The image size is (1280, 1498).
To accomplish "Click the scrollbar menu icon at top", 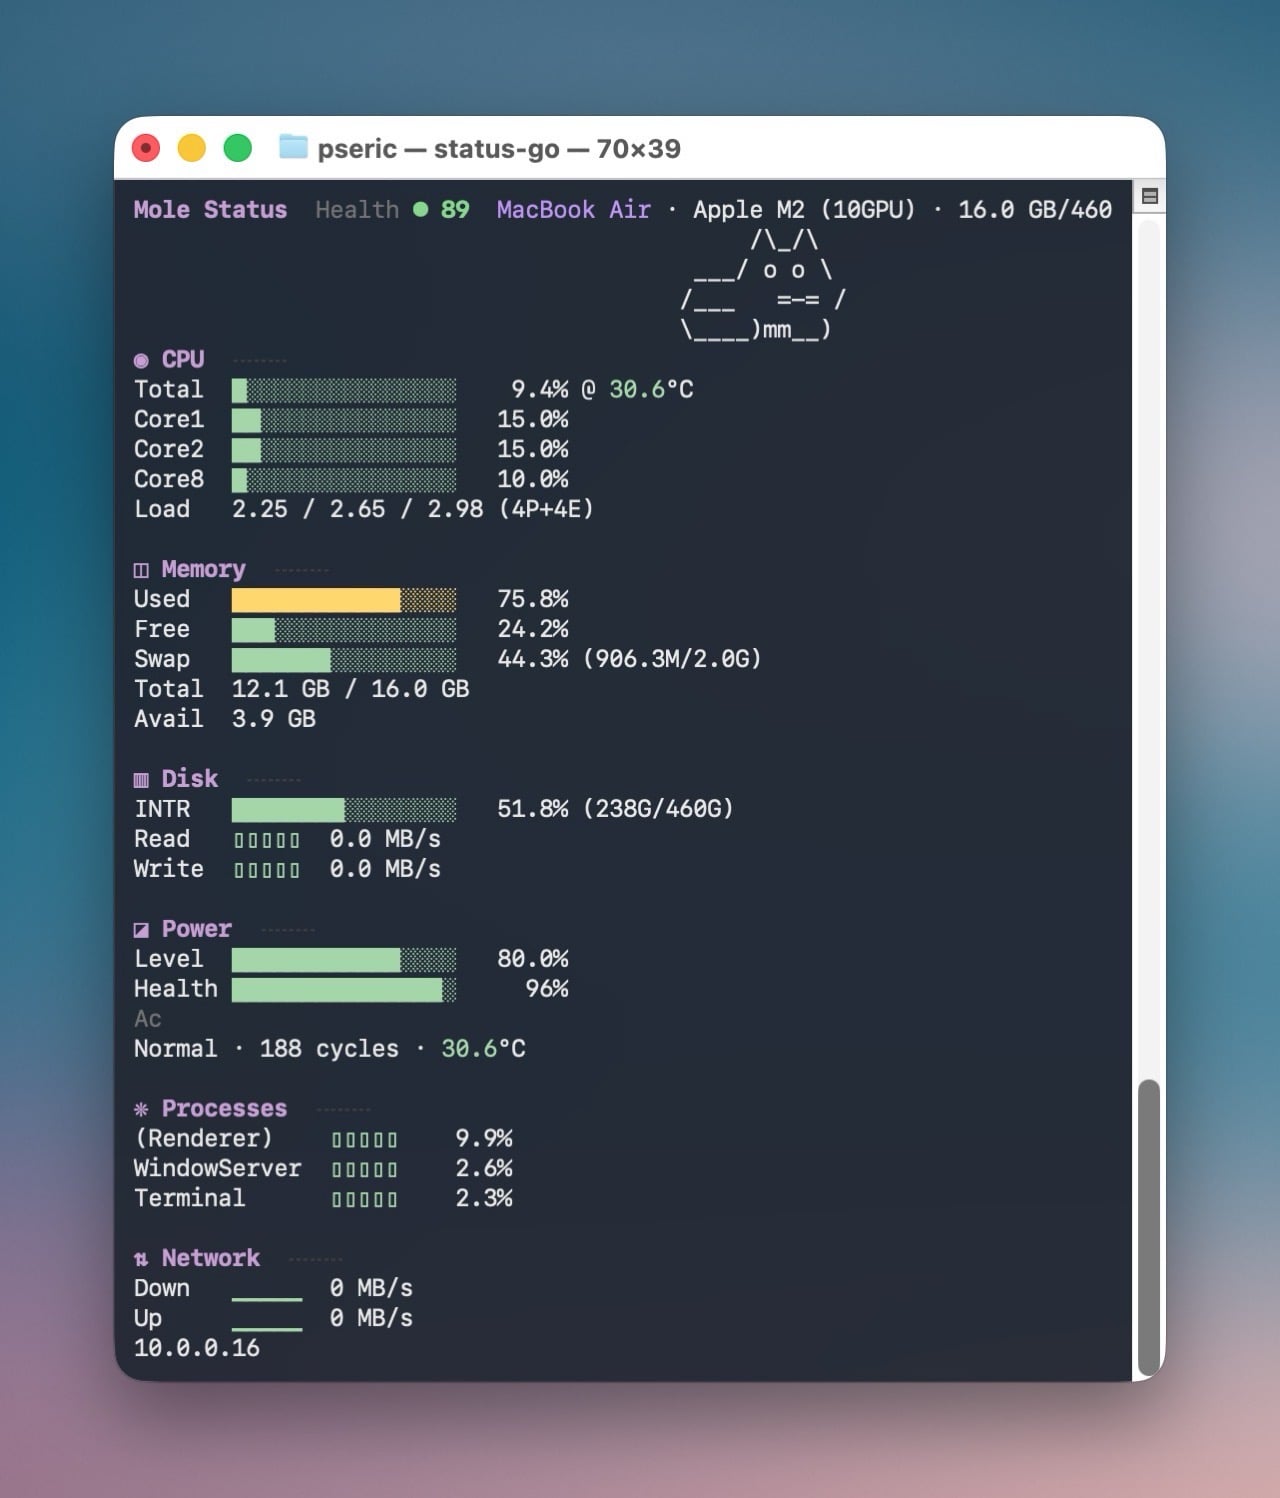I will point(1150,196).
